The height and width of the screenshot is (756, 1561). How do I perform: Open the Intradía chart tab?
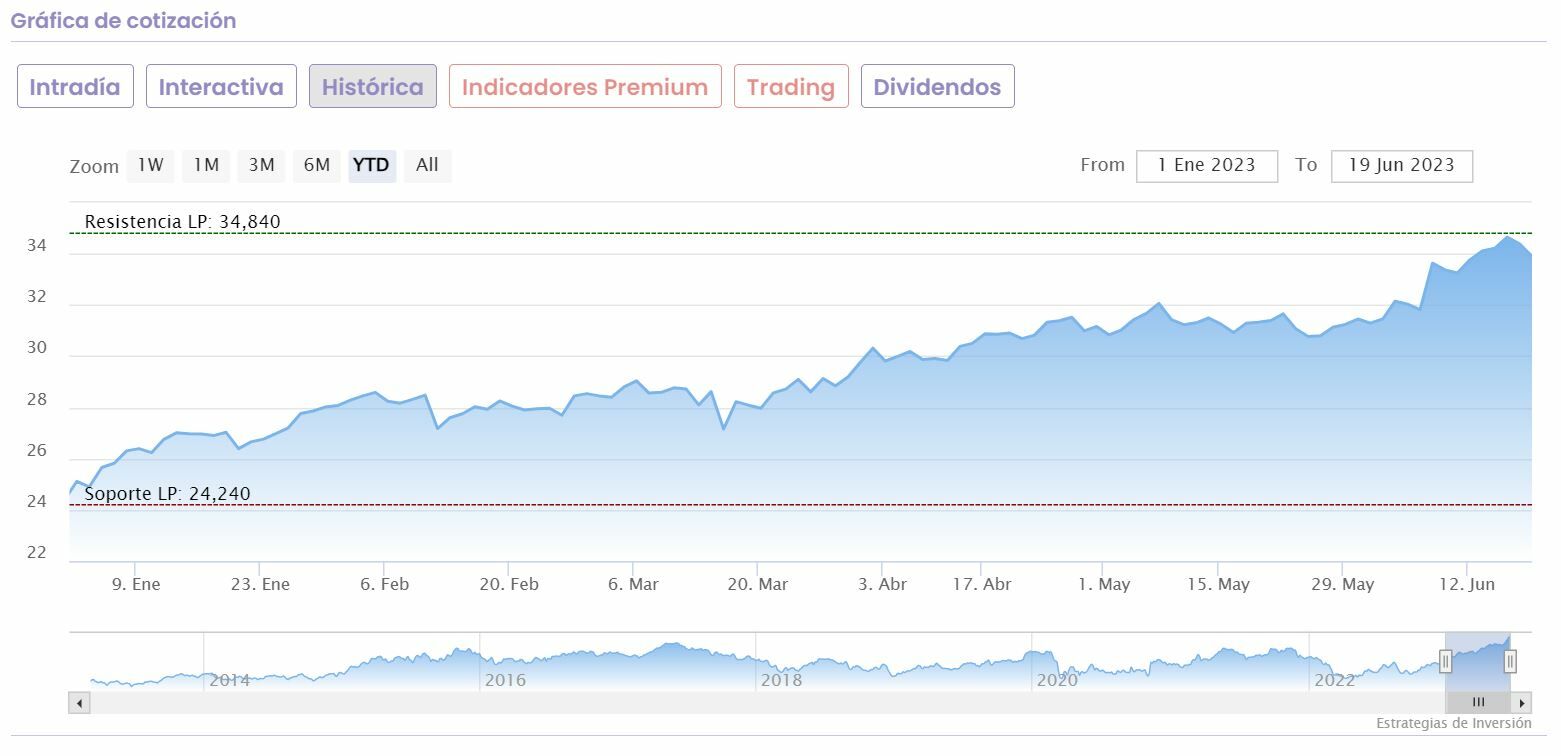click(x=75, y=87)
